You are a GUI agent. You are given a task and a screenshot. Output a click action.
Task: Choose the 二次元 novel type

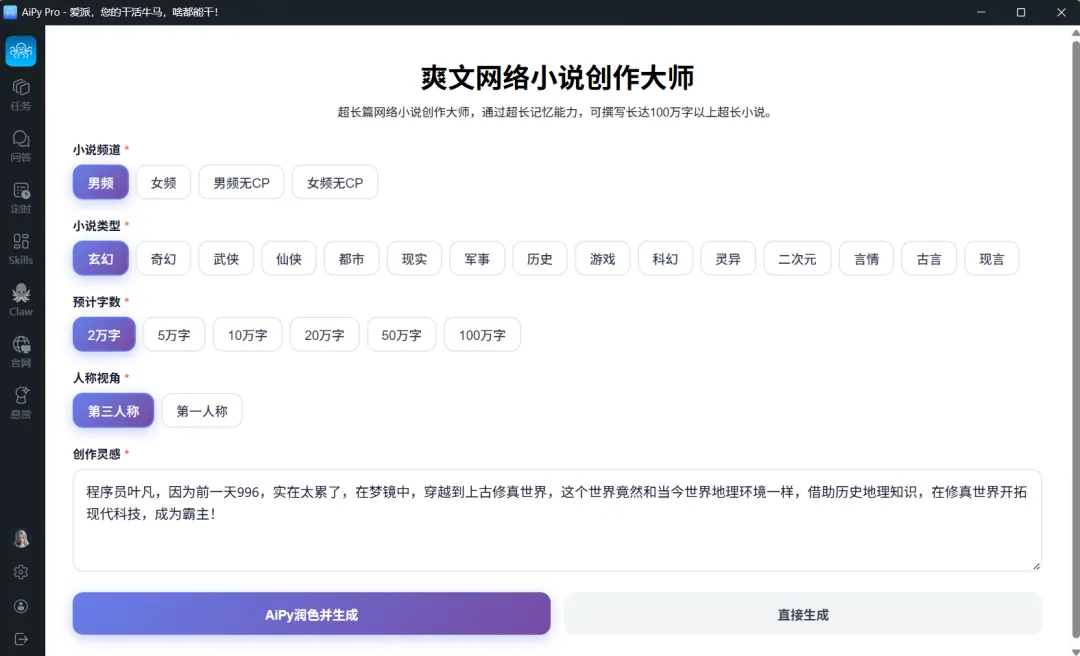click(797, 259)
